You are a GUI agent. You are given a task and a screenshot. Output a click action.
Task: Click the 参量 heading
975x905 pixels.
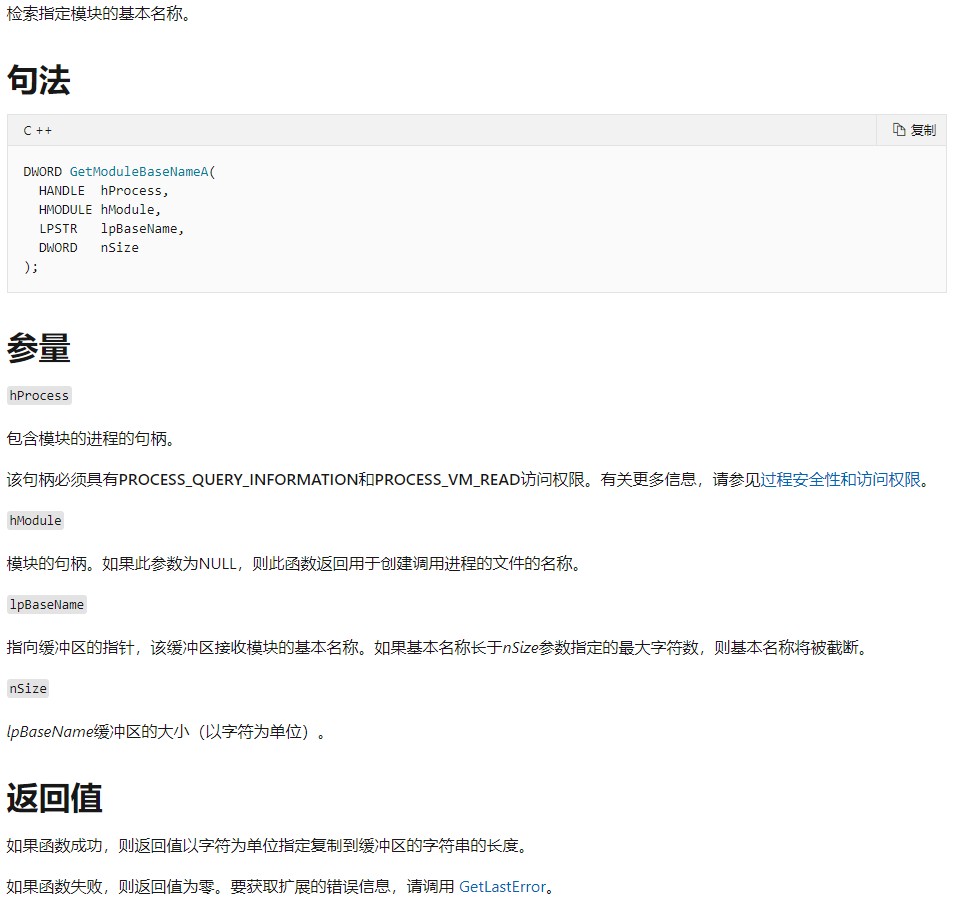pyautogui.click(x=39, y=348)
